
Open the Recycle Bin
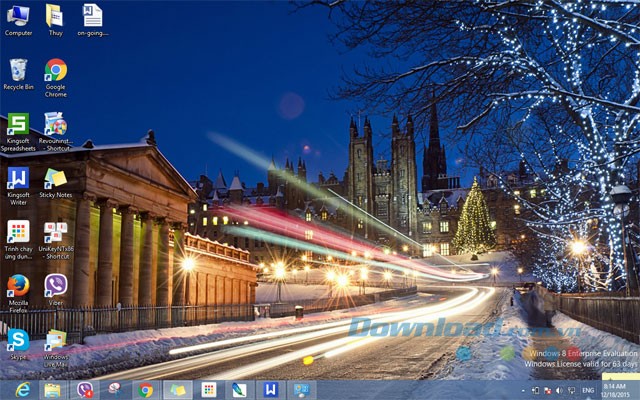pyautogui.click(x=18, y=70)
